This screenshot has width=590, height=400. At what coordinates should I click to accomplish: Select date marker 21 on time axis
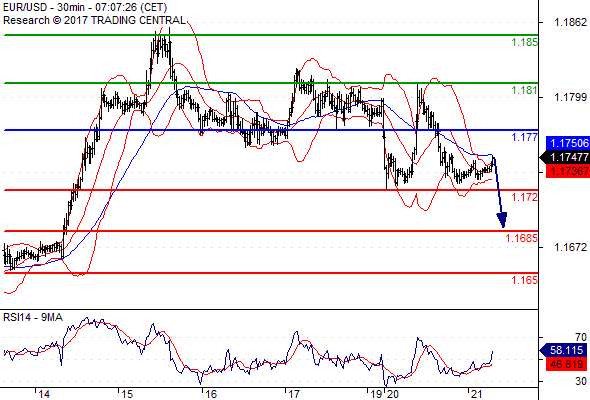click(x=476, y=394)
